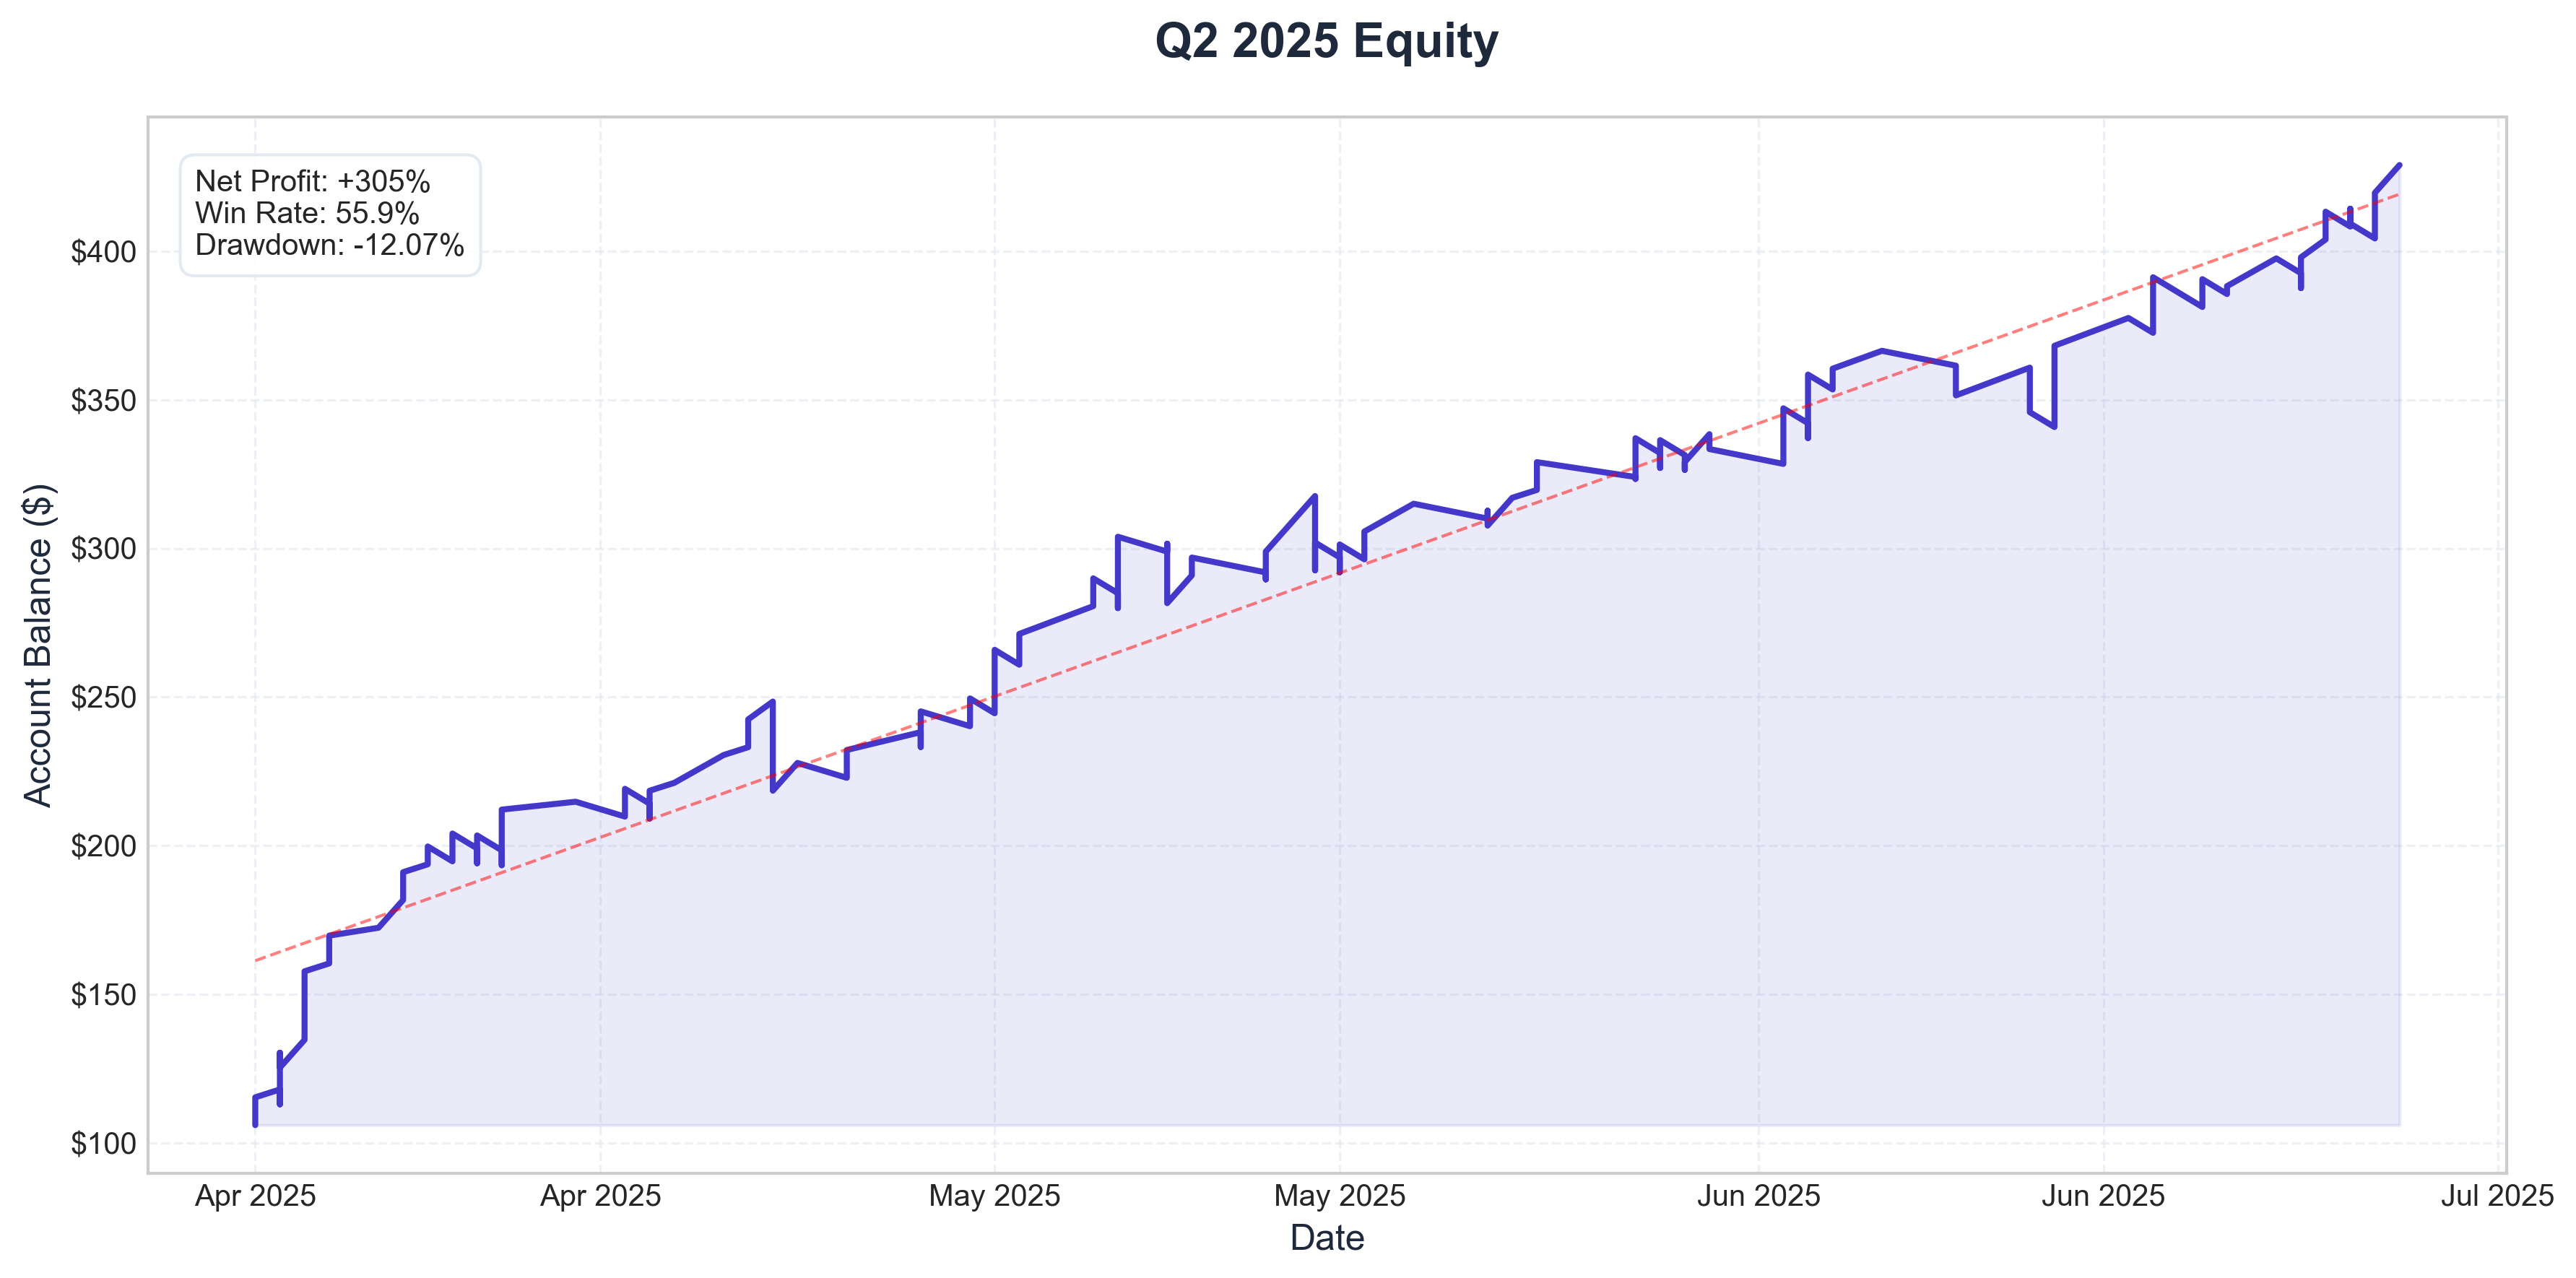Screen dimensions: 2576x1278
Task: Click the Net Profit +305% stat line
Action: (312, 181)
